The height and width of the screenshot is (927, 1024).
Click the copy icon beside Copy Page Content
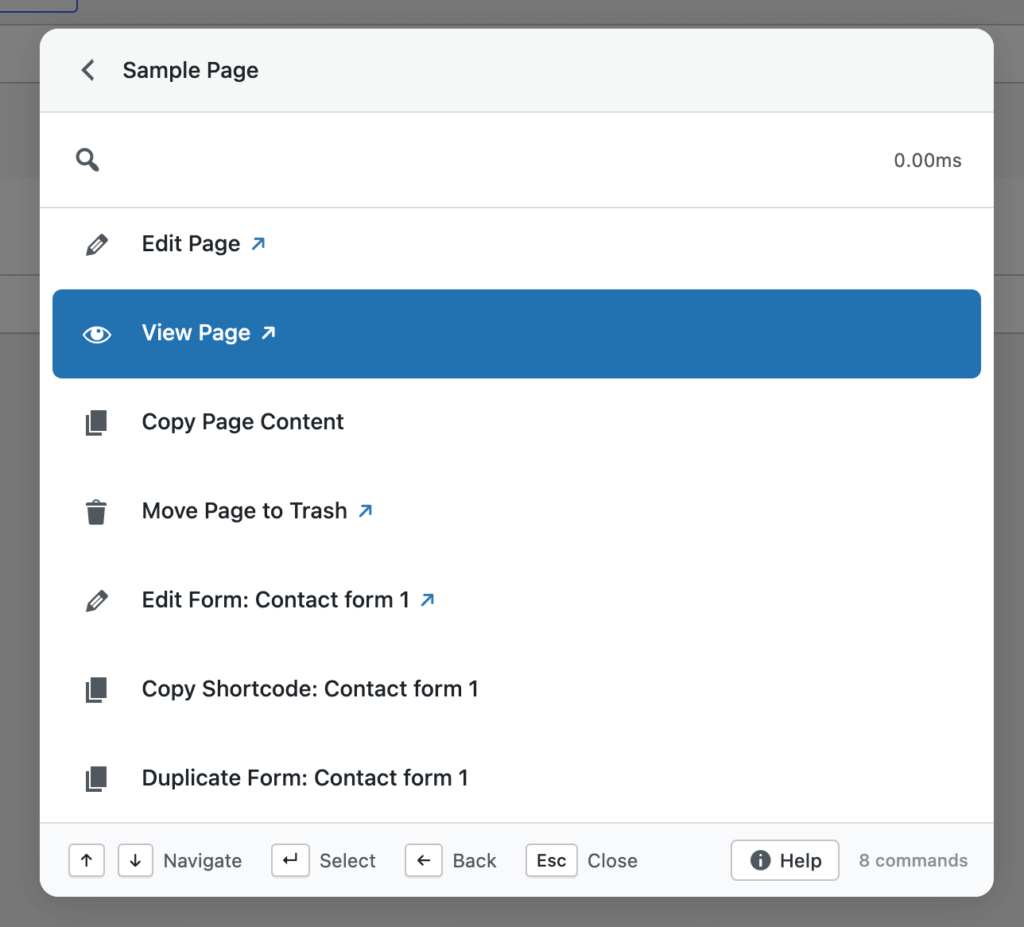click(x=96, y=422)
